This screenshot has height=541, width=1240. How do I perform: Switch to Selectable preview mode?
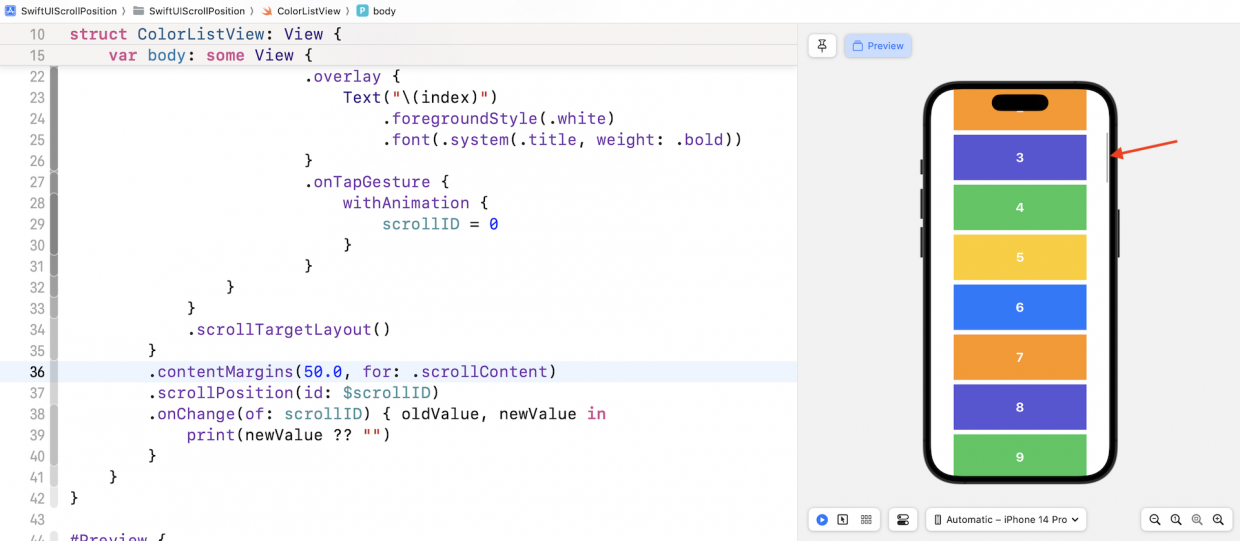click(843, 520)
